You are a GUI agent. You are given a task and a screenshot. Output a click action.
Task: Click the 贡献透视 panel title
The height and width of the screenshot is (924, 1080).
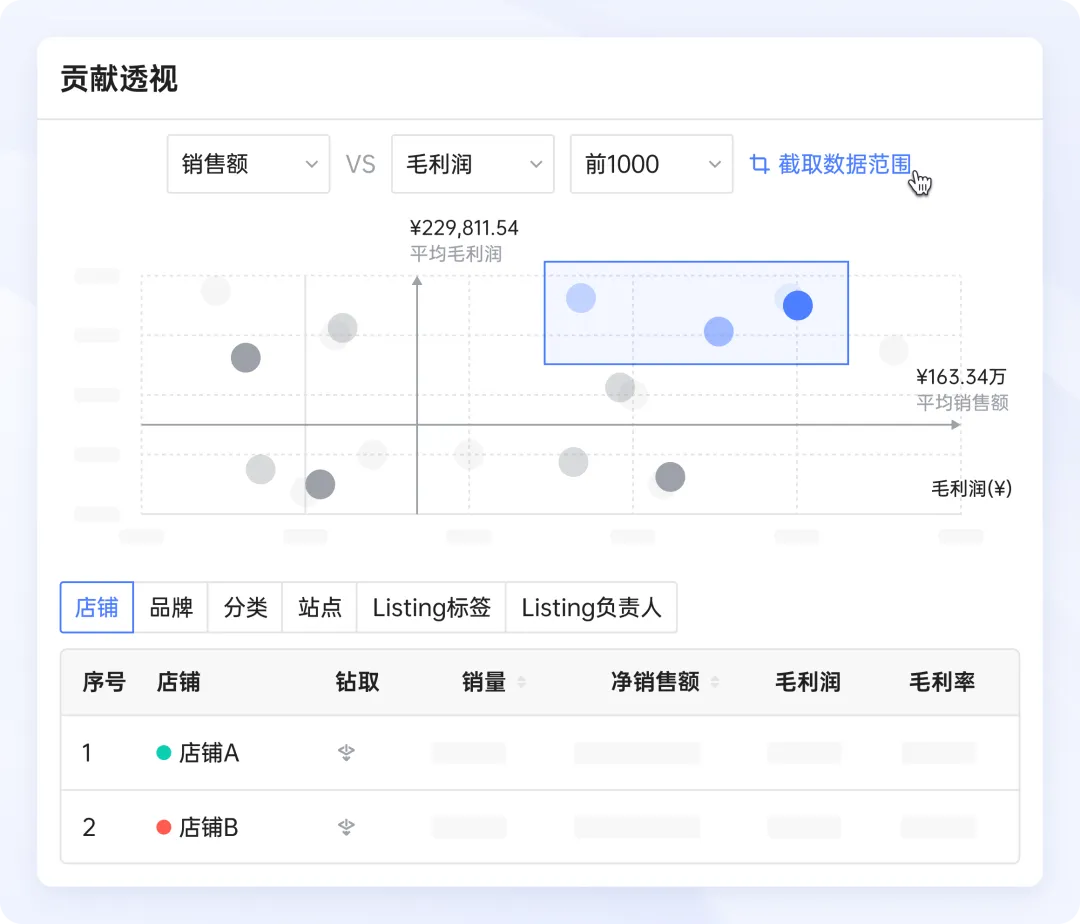tap(118, 78)
